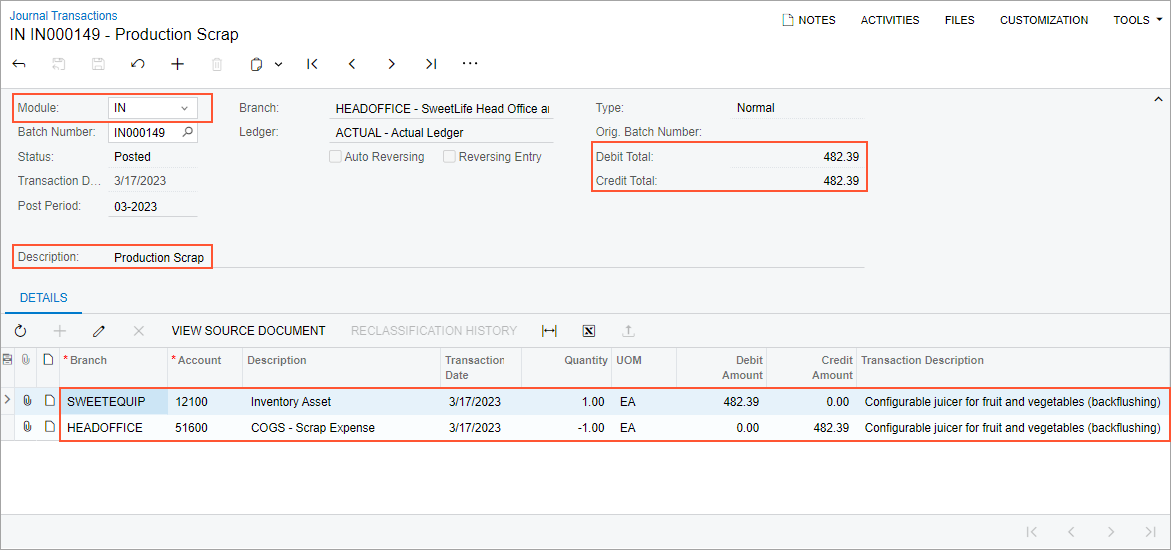Click the Undo icon in the toolbar
The height and width of the screenshot is (550, 1171).
pyautogui.click(x=138, y=64)
